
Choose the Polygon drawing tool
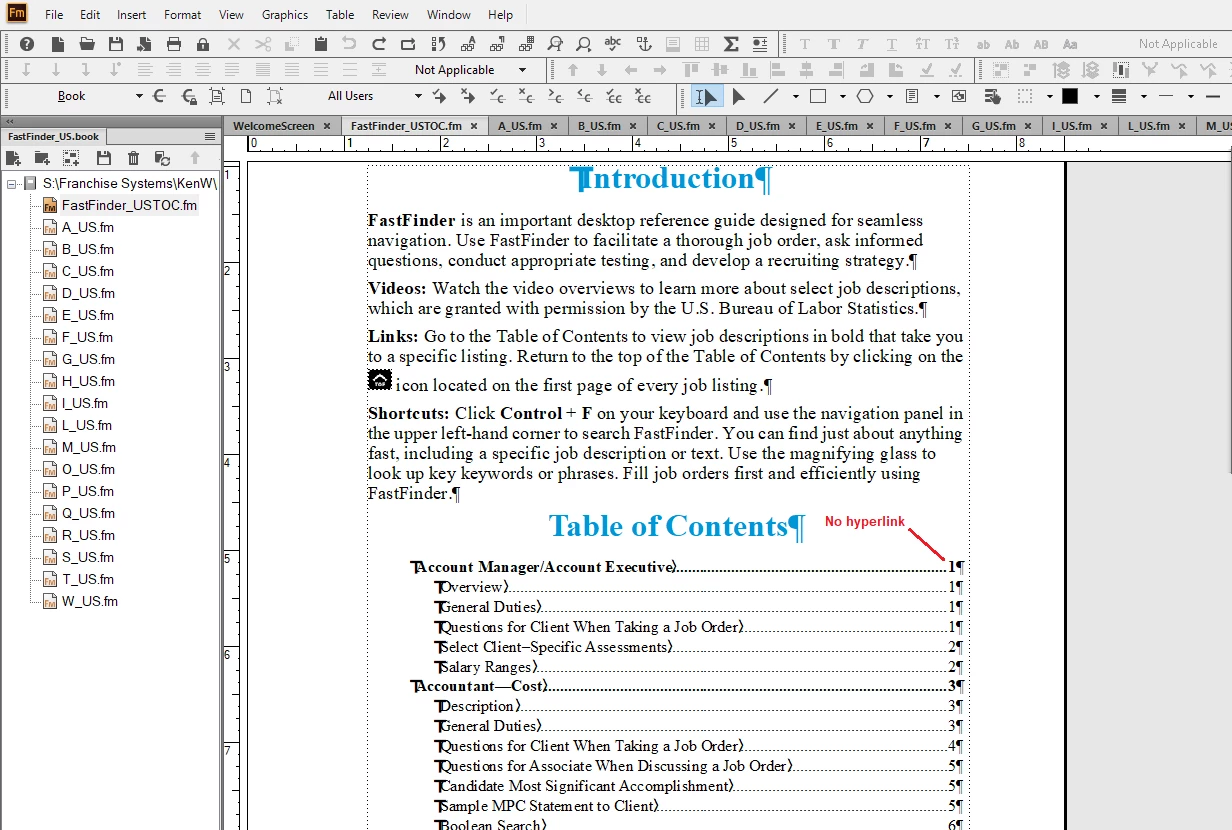pos(865,96)
